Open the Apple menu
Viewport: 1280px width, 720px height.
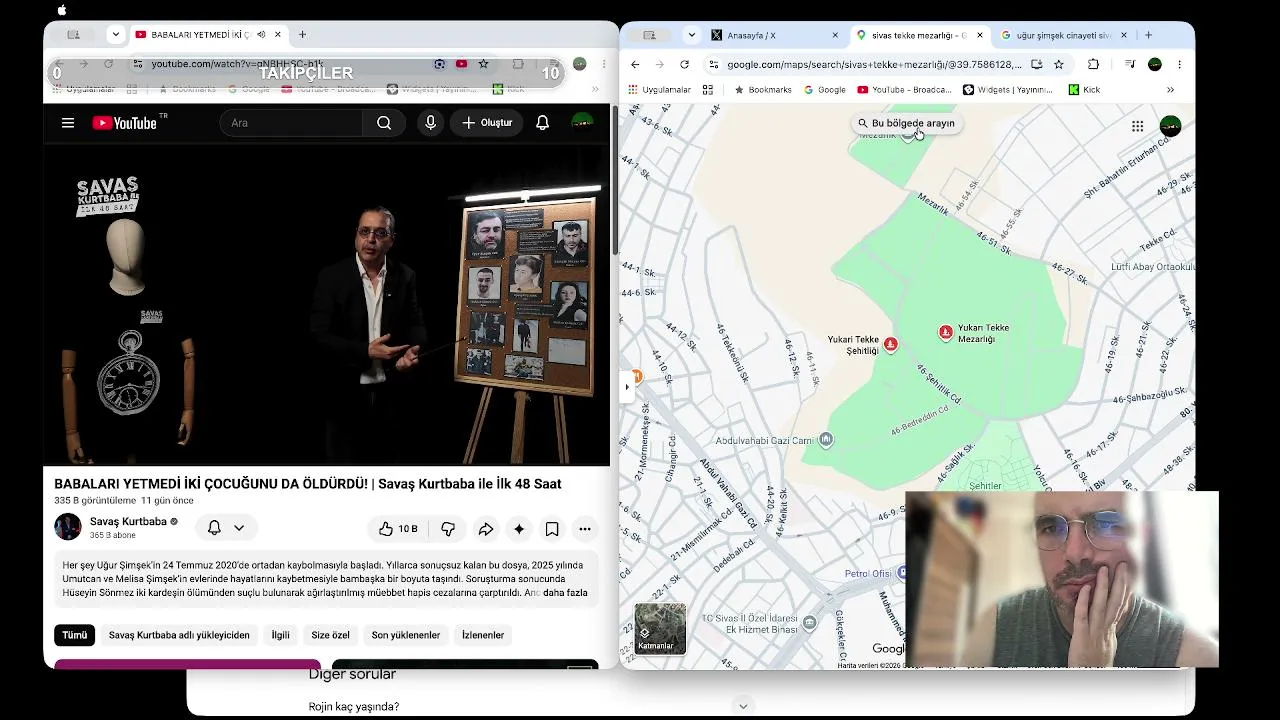pyautogui.click(x=62, y=10)
